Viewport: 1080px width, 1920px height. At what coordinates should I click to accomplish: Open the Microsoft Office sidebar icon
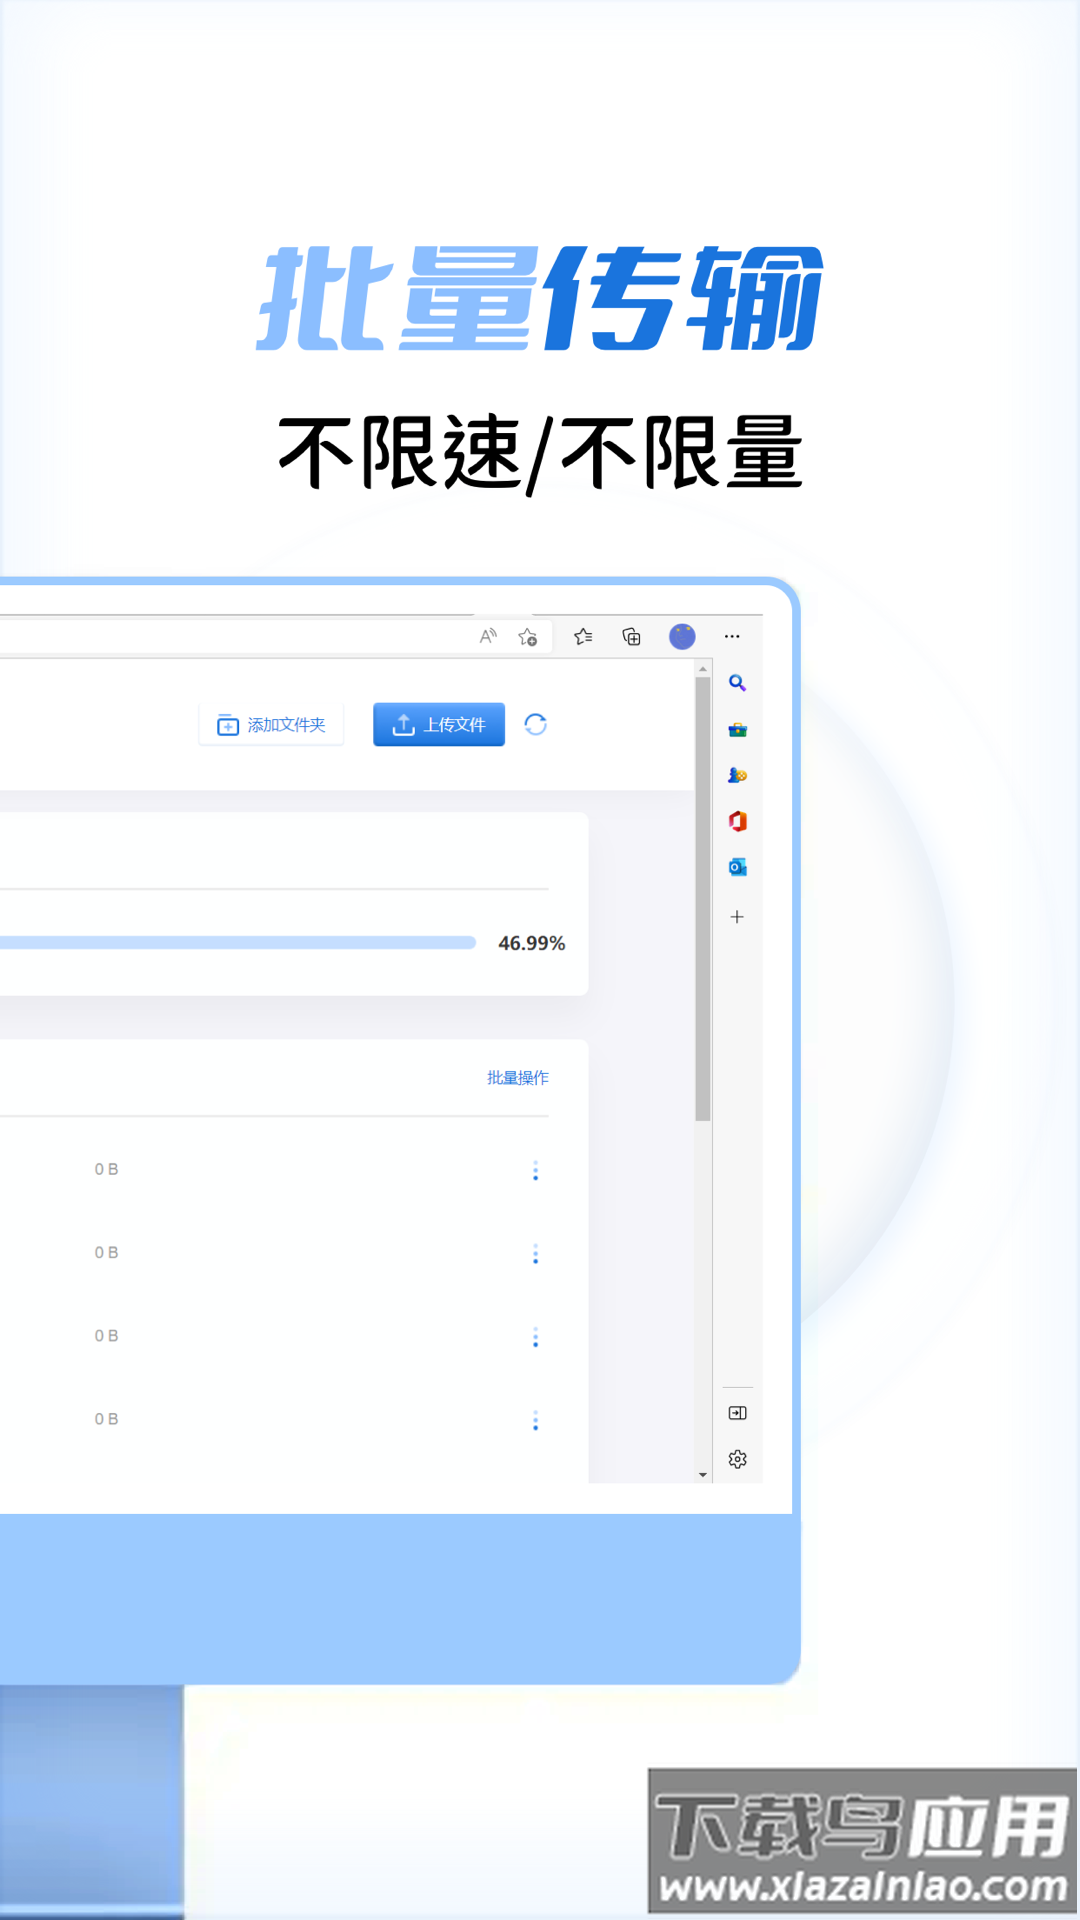pos(738,821)
